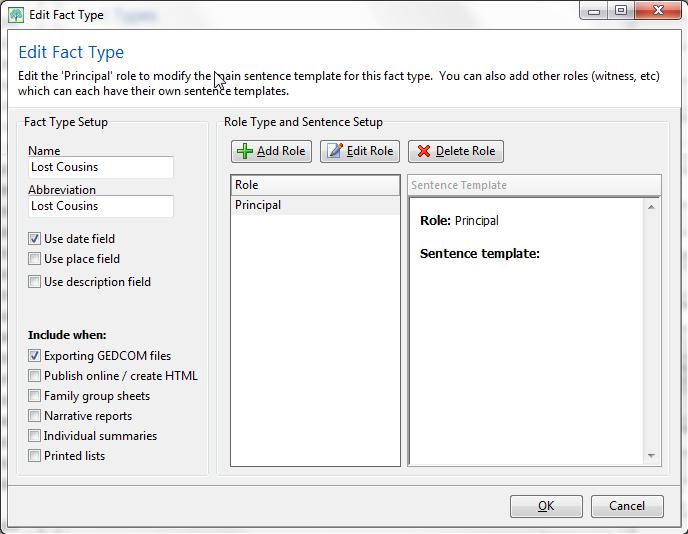Click the tree app icon in title bar
This screenshot has width=688, height=534.
point(16,15)
